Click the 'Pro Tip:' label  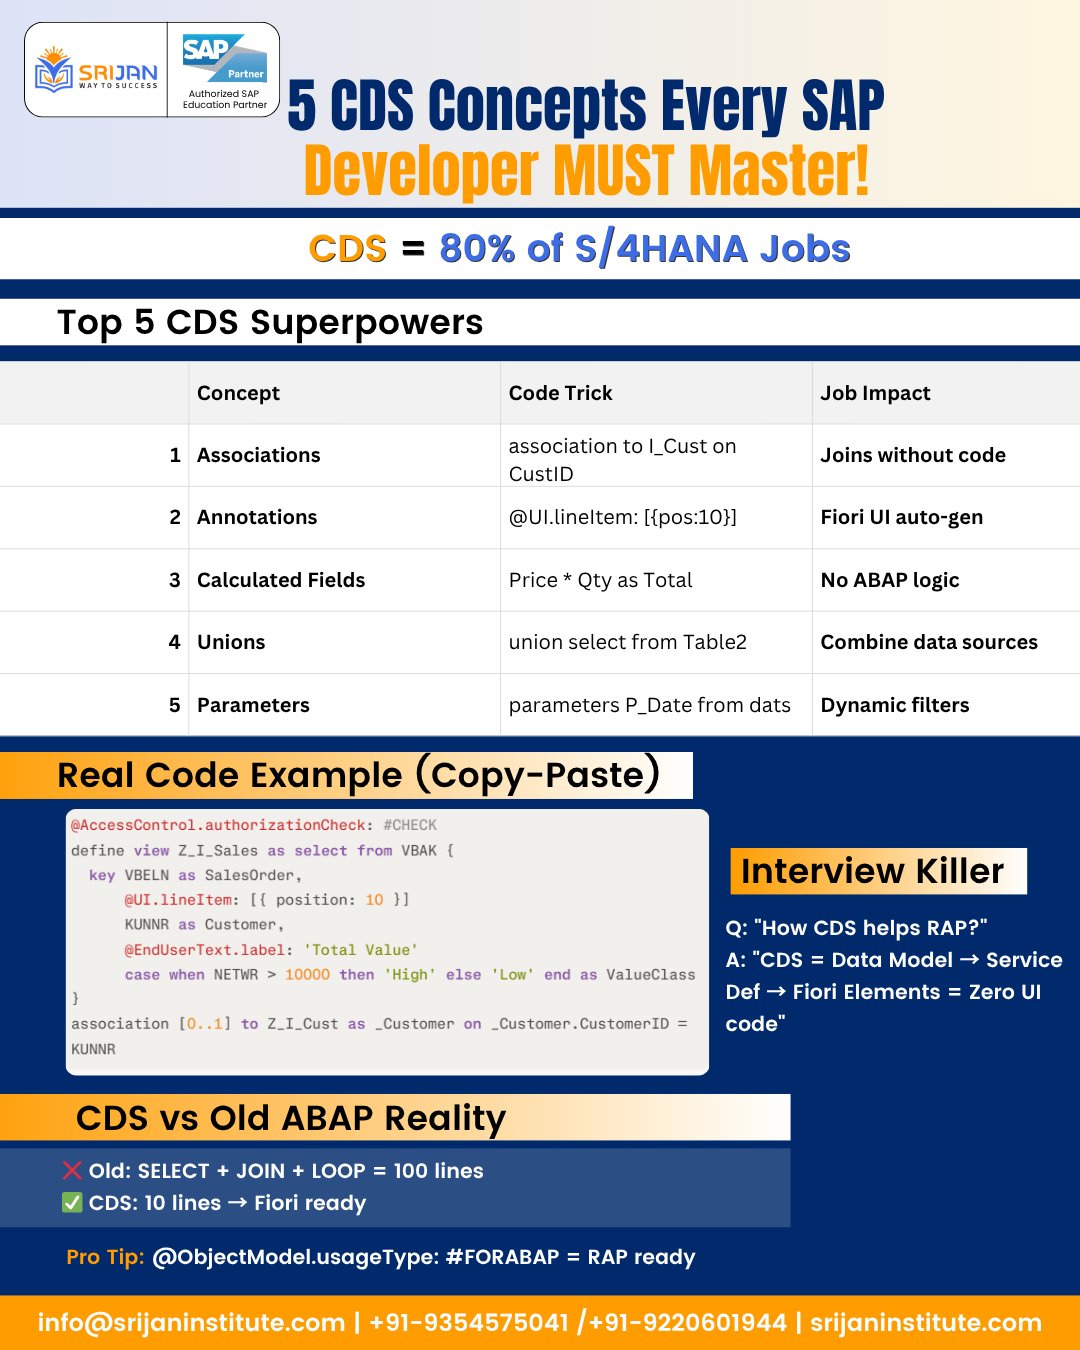coord(105,1257)
